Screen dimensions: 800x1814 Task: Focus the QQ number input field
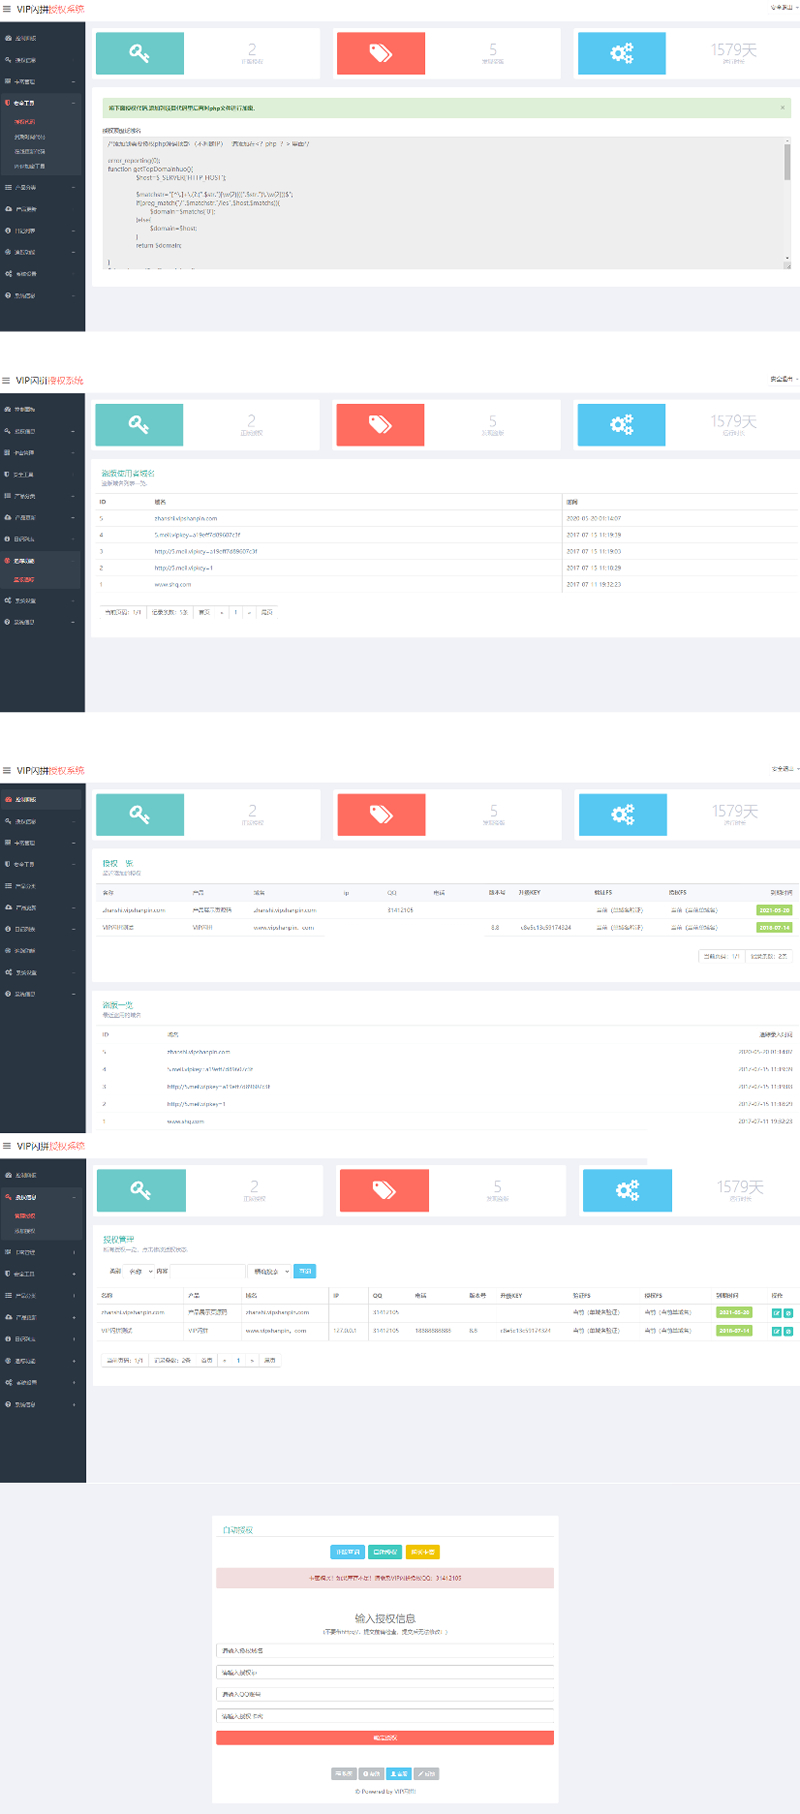pos(385,1694)
